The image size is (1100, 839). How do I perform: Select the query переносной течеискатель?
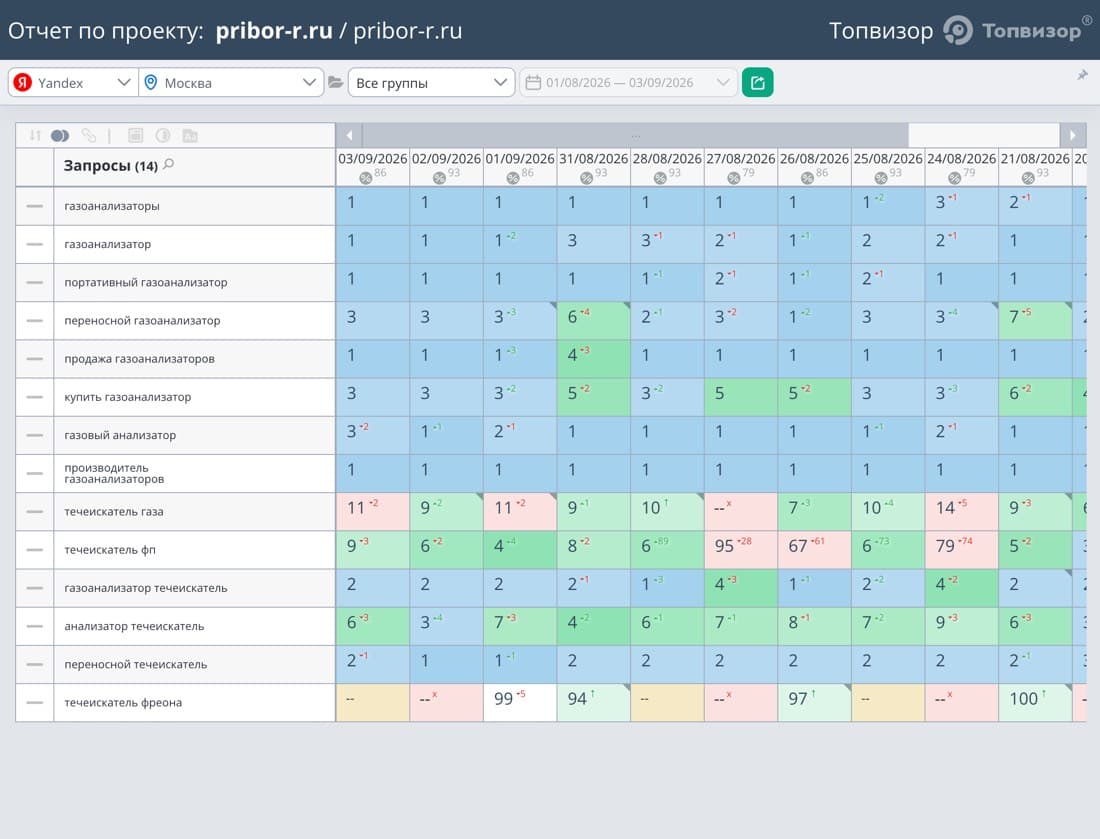tap(135, 665)
